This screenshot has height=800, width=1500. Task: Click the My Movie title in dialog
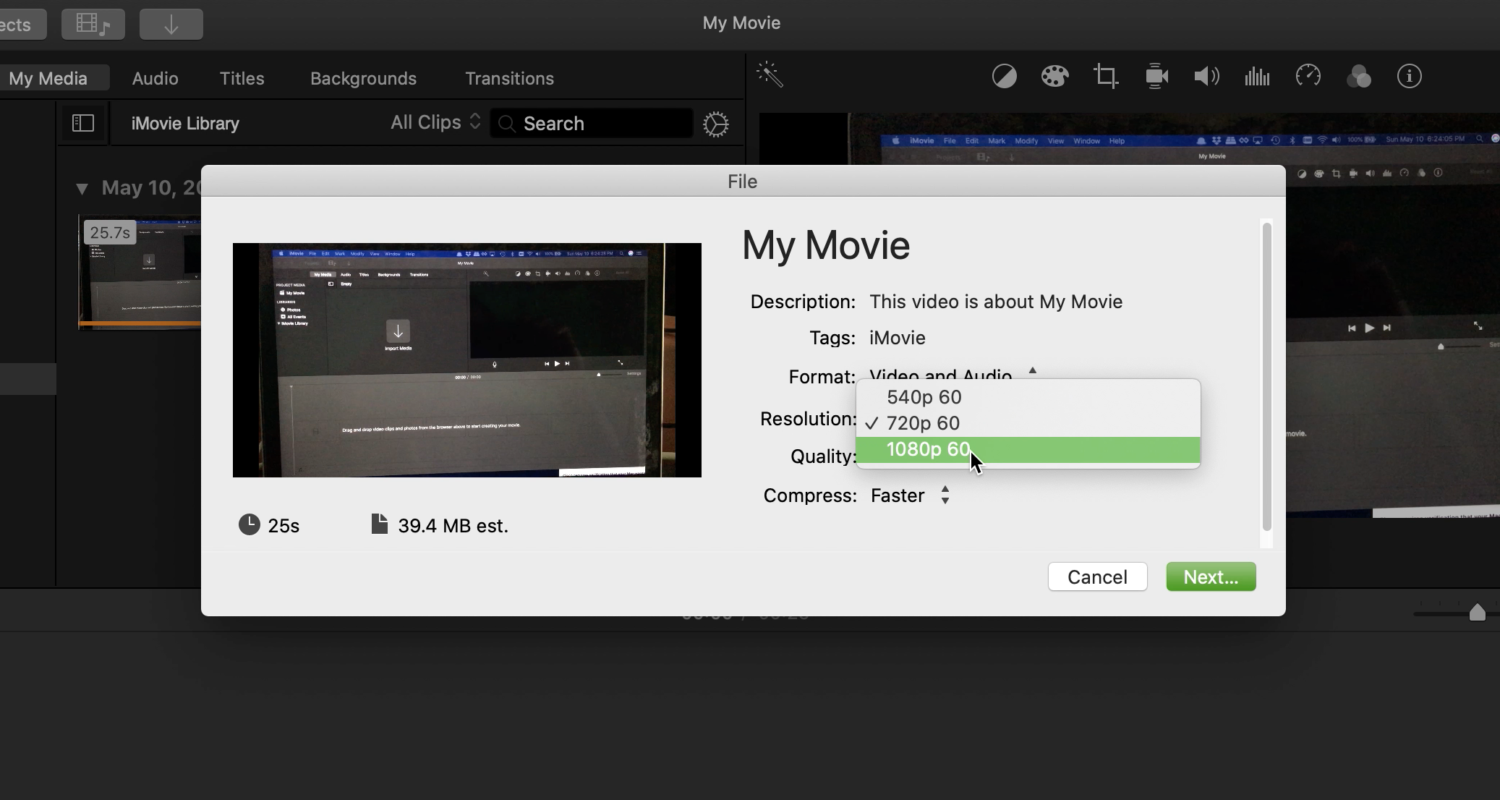coord(825,246)
